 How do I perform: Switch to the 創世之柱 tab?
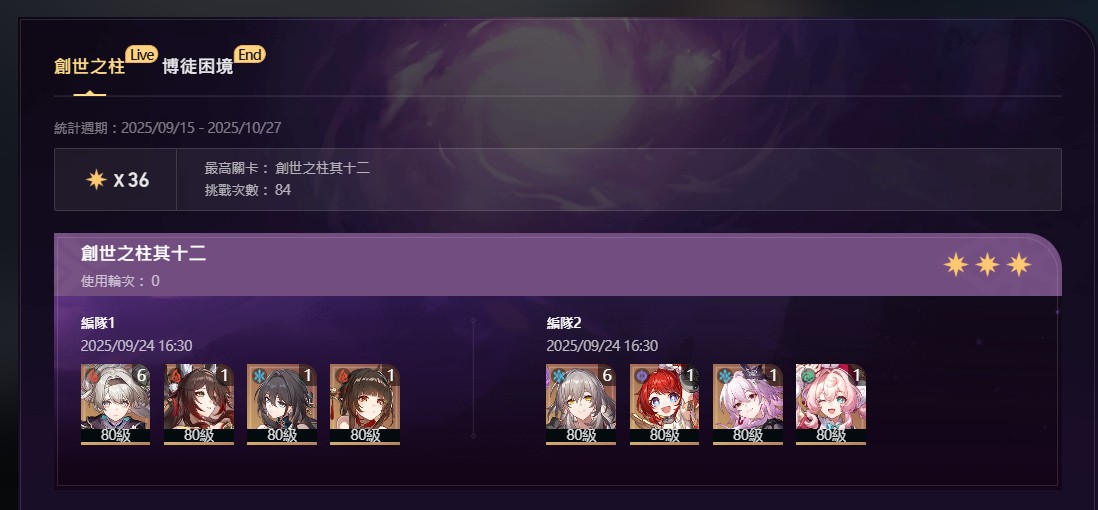coord(90,67)
